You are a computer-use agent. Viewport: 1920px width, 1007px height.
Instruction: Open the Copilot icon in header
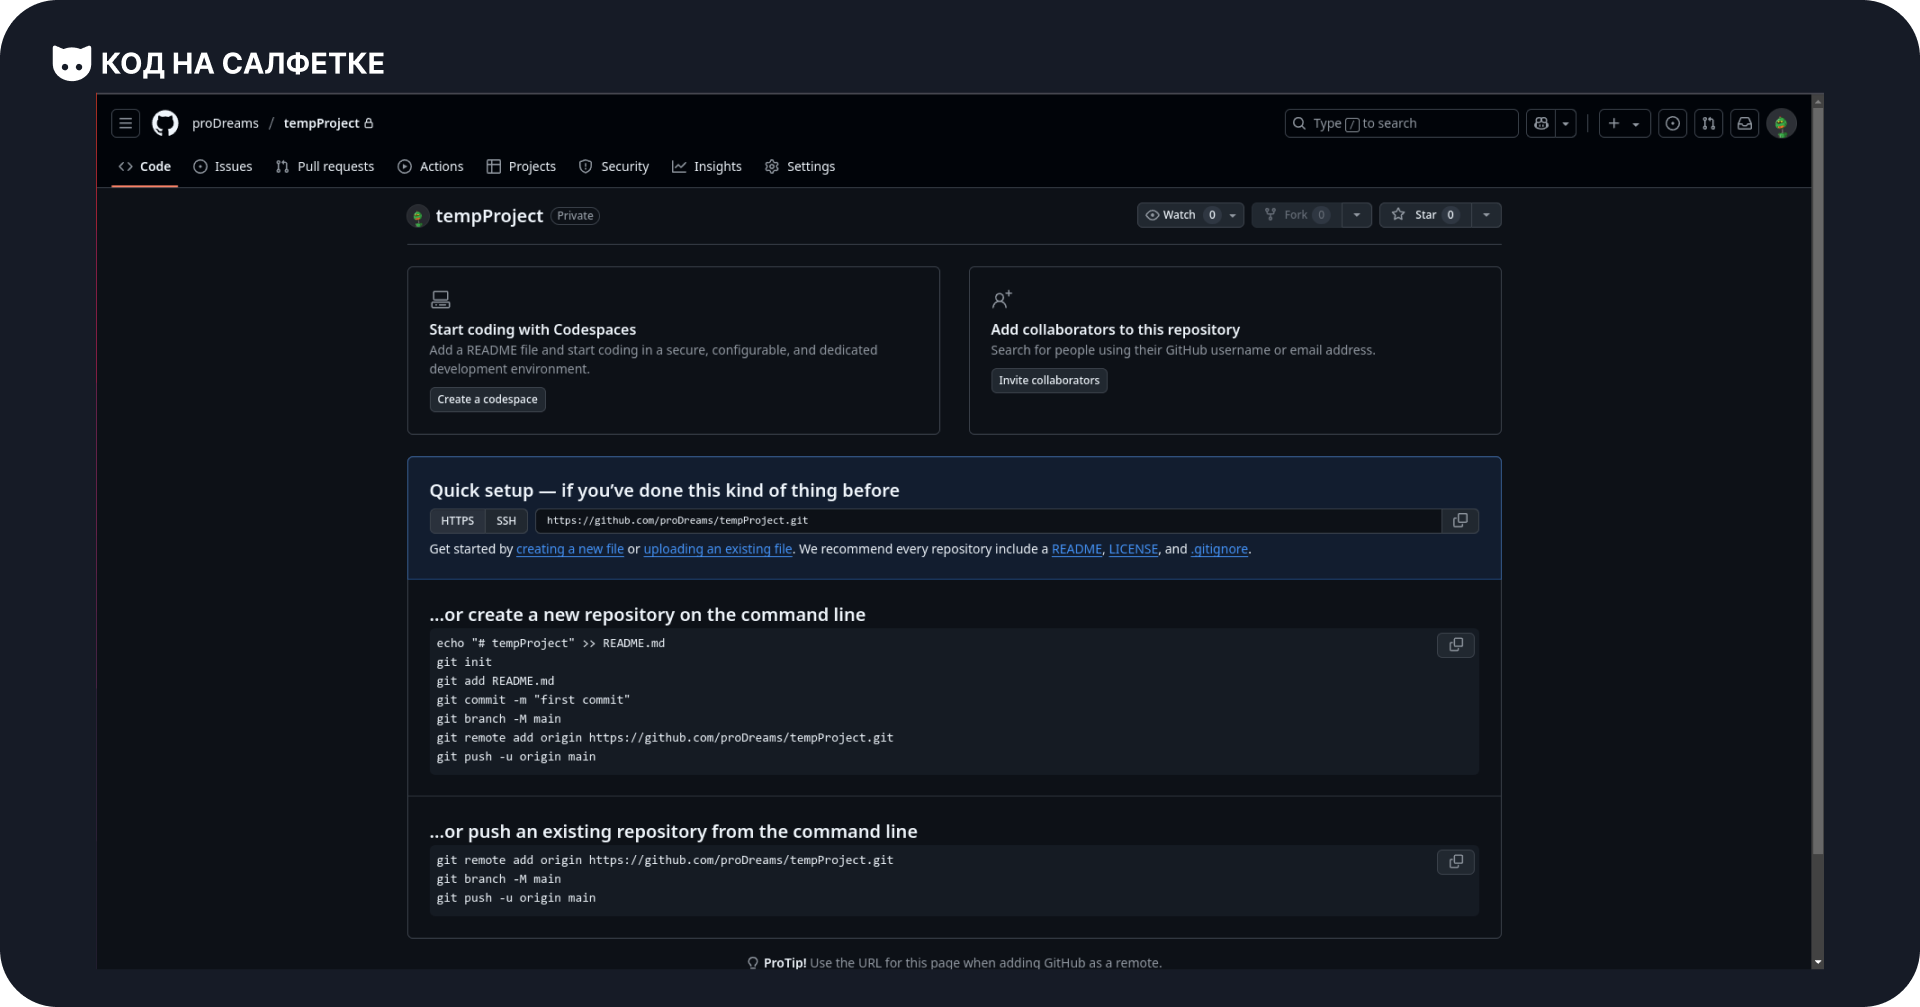[x=1541, y=123]
